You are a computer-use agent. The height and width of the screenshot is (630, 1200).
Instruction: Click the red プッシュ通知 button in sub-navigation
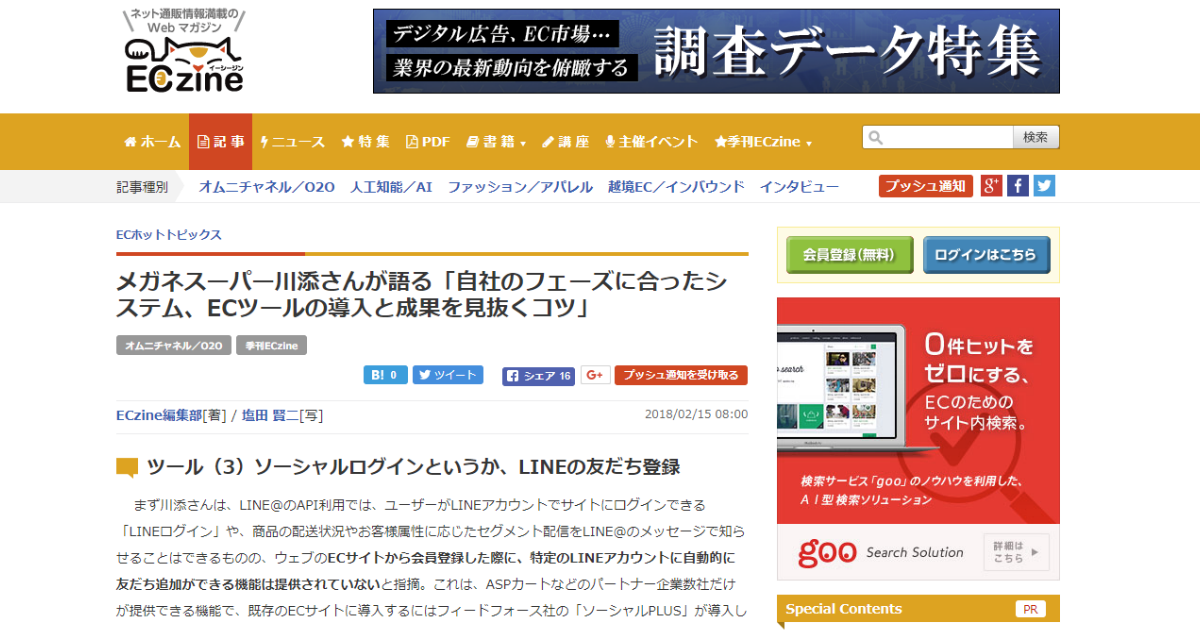[x=926, y=186]
